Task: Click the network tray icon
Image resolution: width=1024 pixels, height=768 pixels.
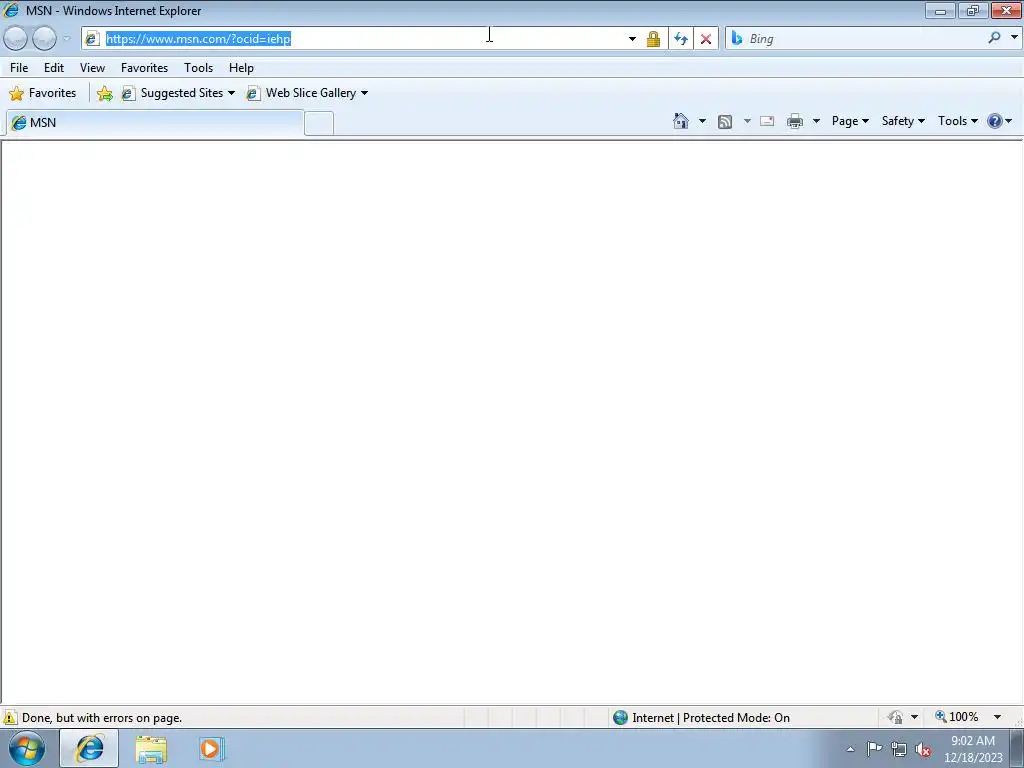Action: tap(899, 750)
